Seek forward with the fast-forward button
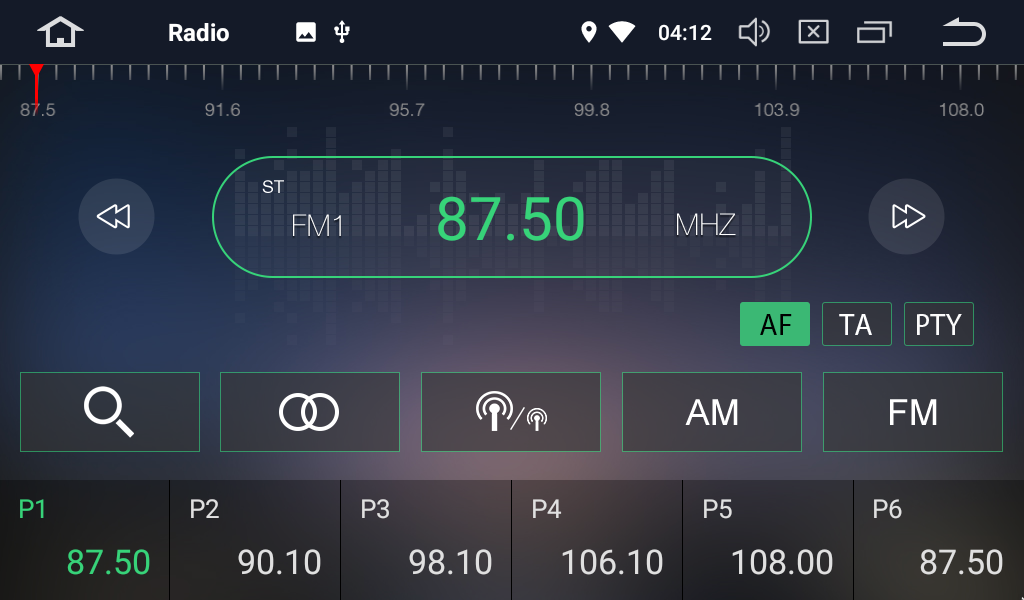 click(x=906, y=216)
